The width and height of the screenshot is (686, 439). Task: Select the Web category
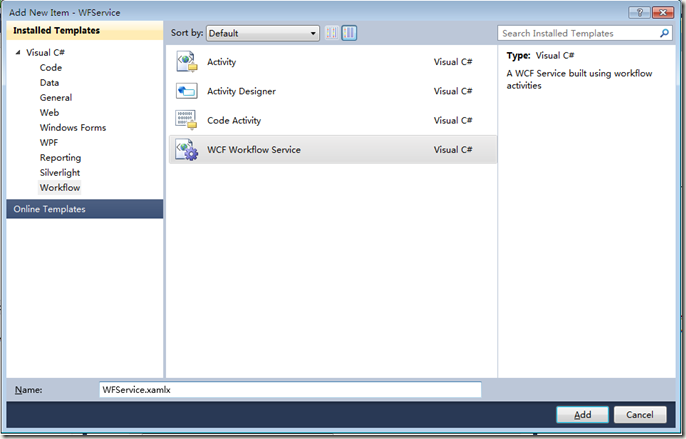pyautogui.click(x=49, y=112)
